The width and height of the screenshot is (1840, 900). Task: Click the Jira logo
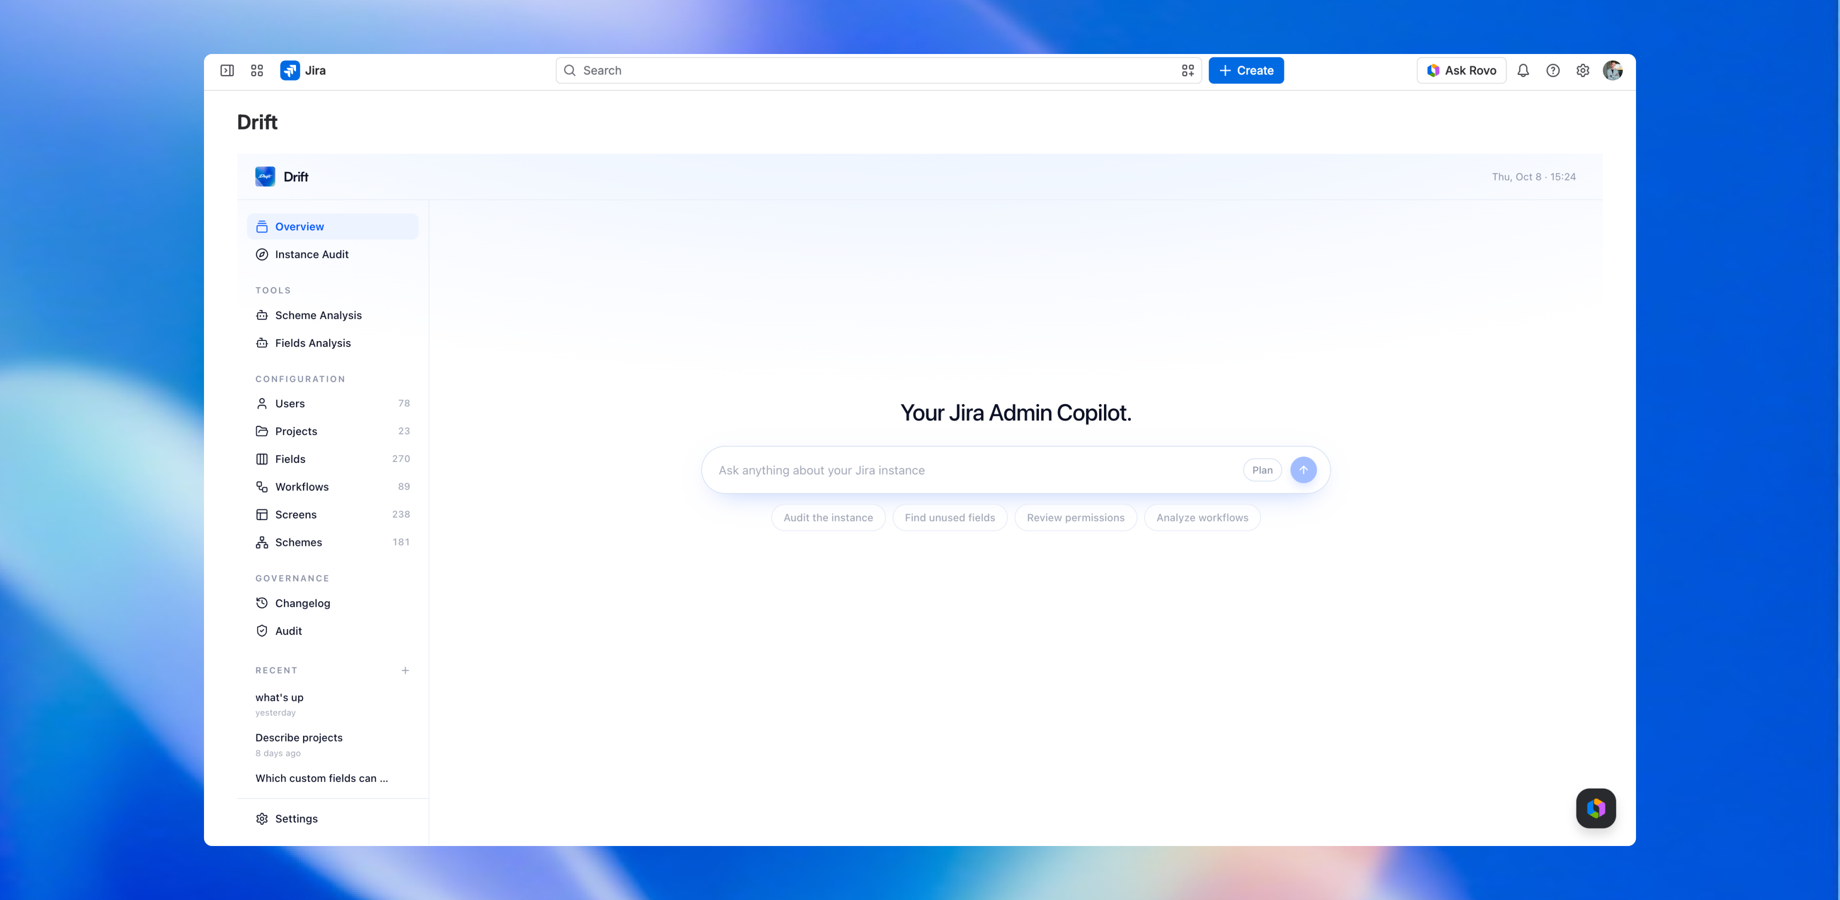303,70
